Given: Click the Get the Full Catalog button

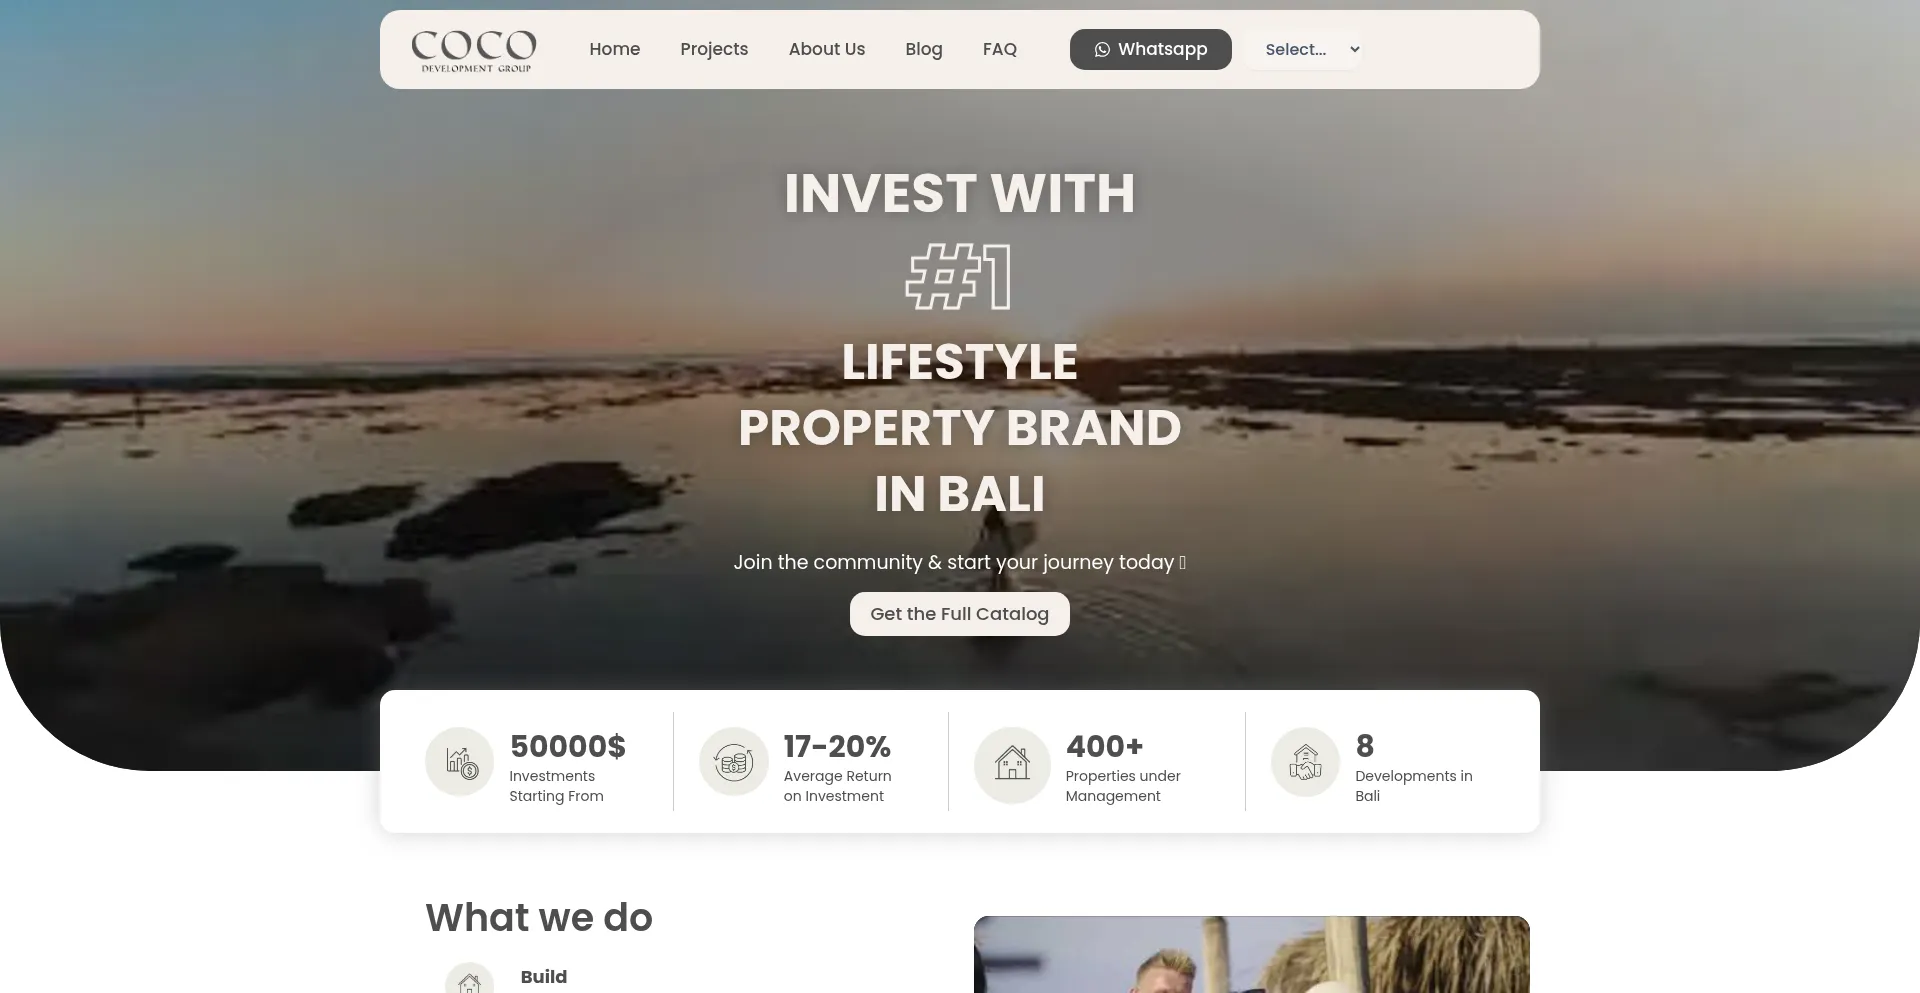Looking at the screenshot, I should (960, 614).
